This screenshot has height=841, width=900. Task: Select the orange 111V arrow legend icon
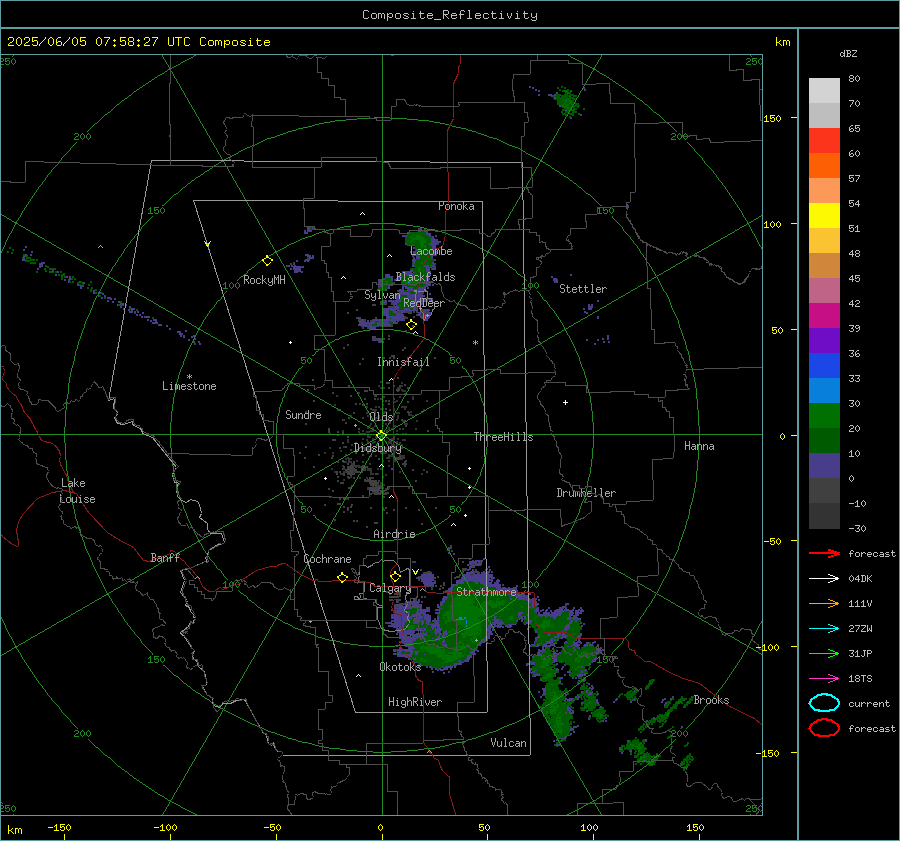(824, 603)
